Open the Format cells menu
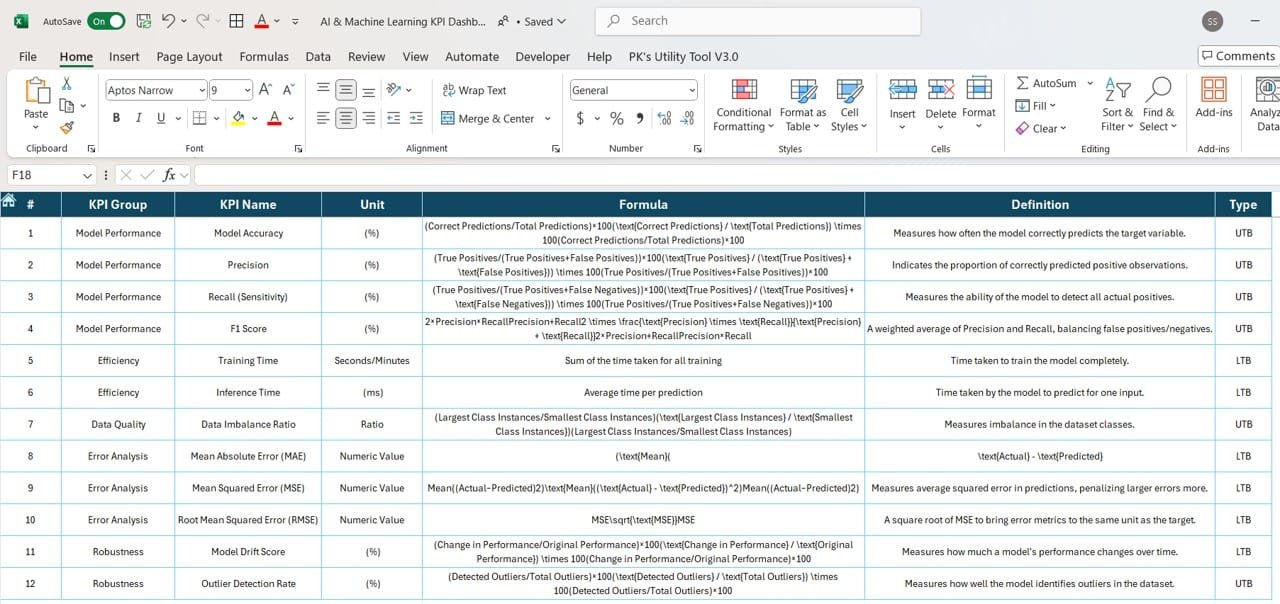The width and height of the screenshot is (1280, 604). click(979, 105)
